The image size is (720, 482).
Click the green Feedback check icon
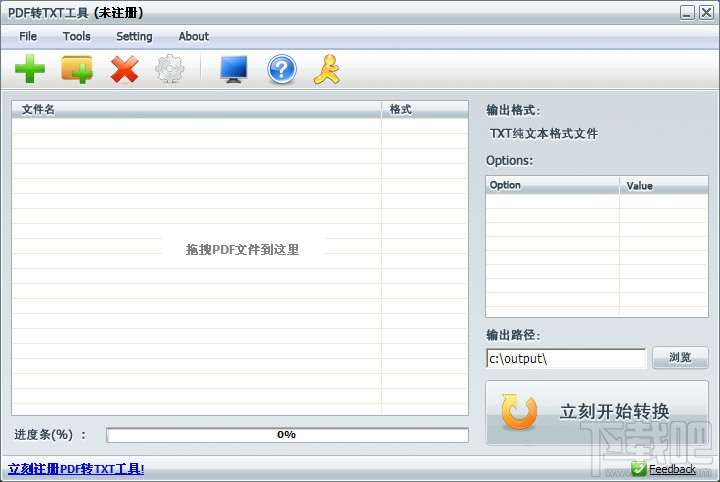(638, 469)
